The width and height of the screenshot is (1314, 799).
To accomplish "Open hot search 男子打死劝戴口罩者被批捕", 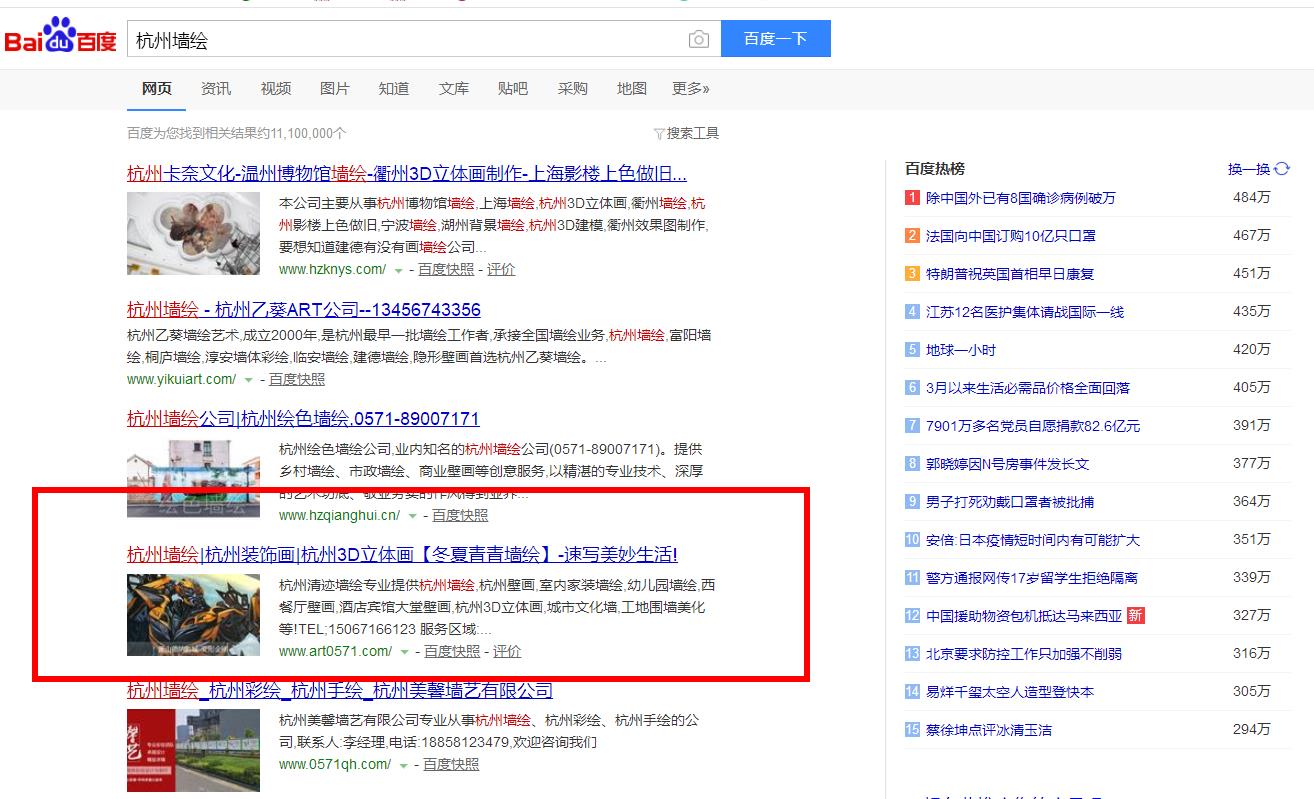I will point(1010,502).
